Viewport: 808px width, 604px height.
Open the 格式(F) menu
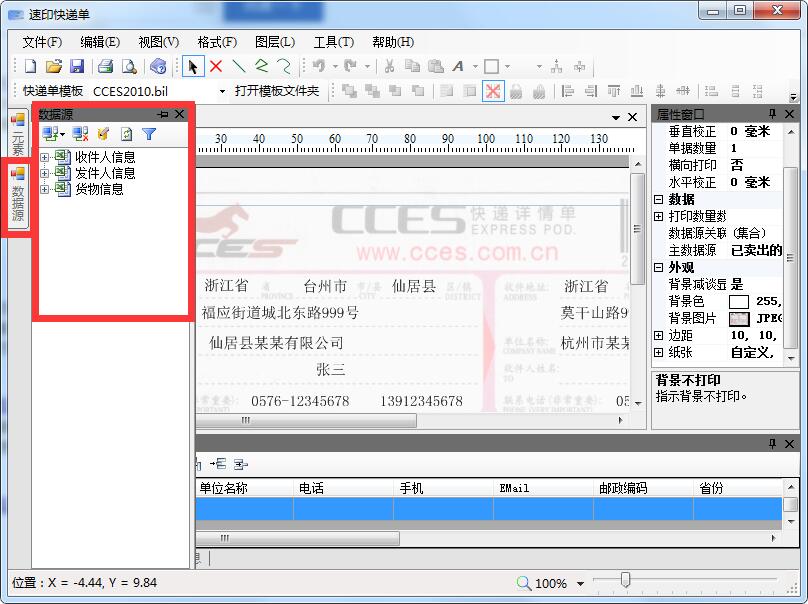[x=217, y=42]
